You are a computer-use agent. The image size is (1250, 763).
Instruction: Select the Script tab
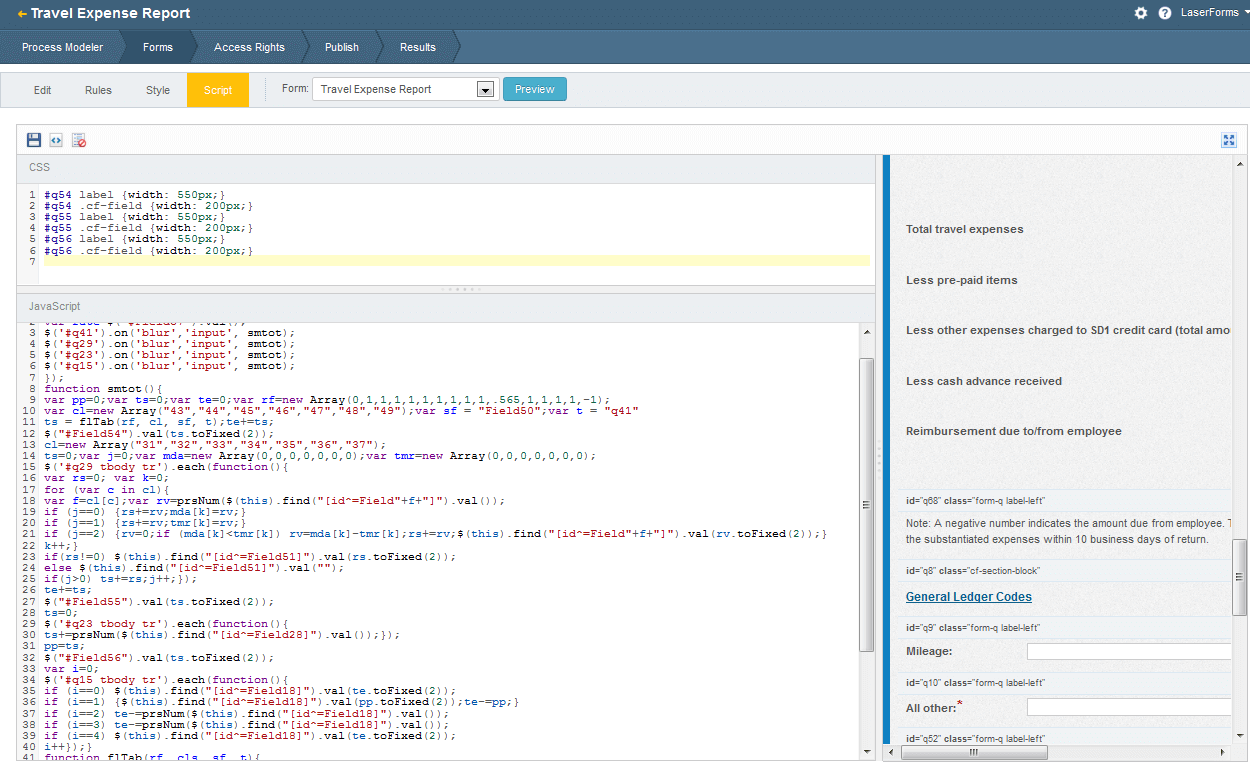coord(218,90)
